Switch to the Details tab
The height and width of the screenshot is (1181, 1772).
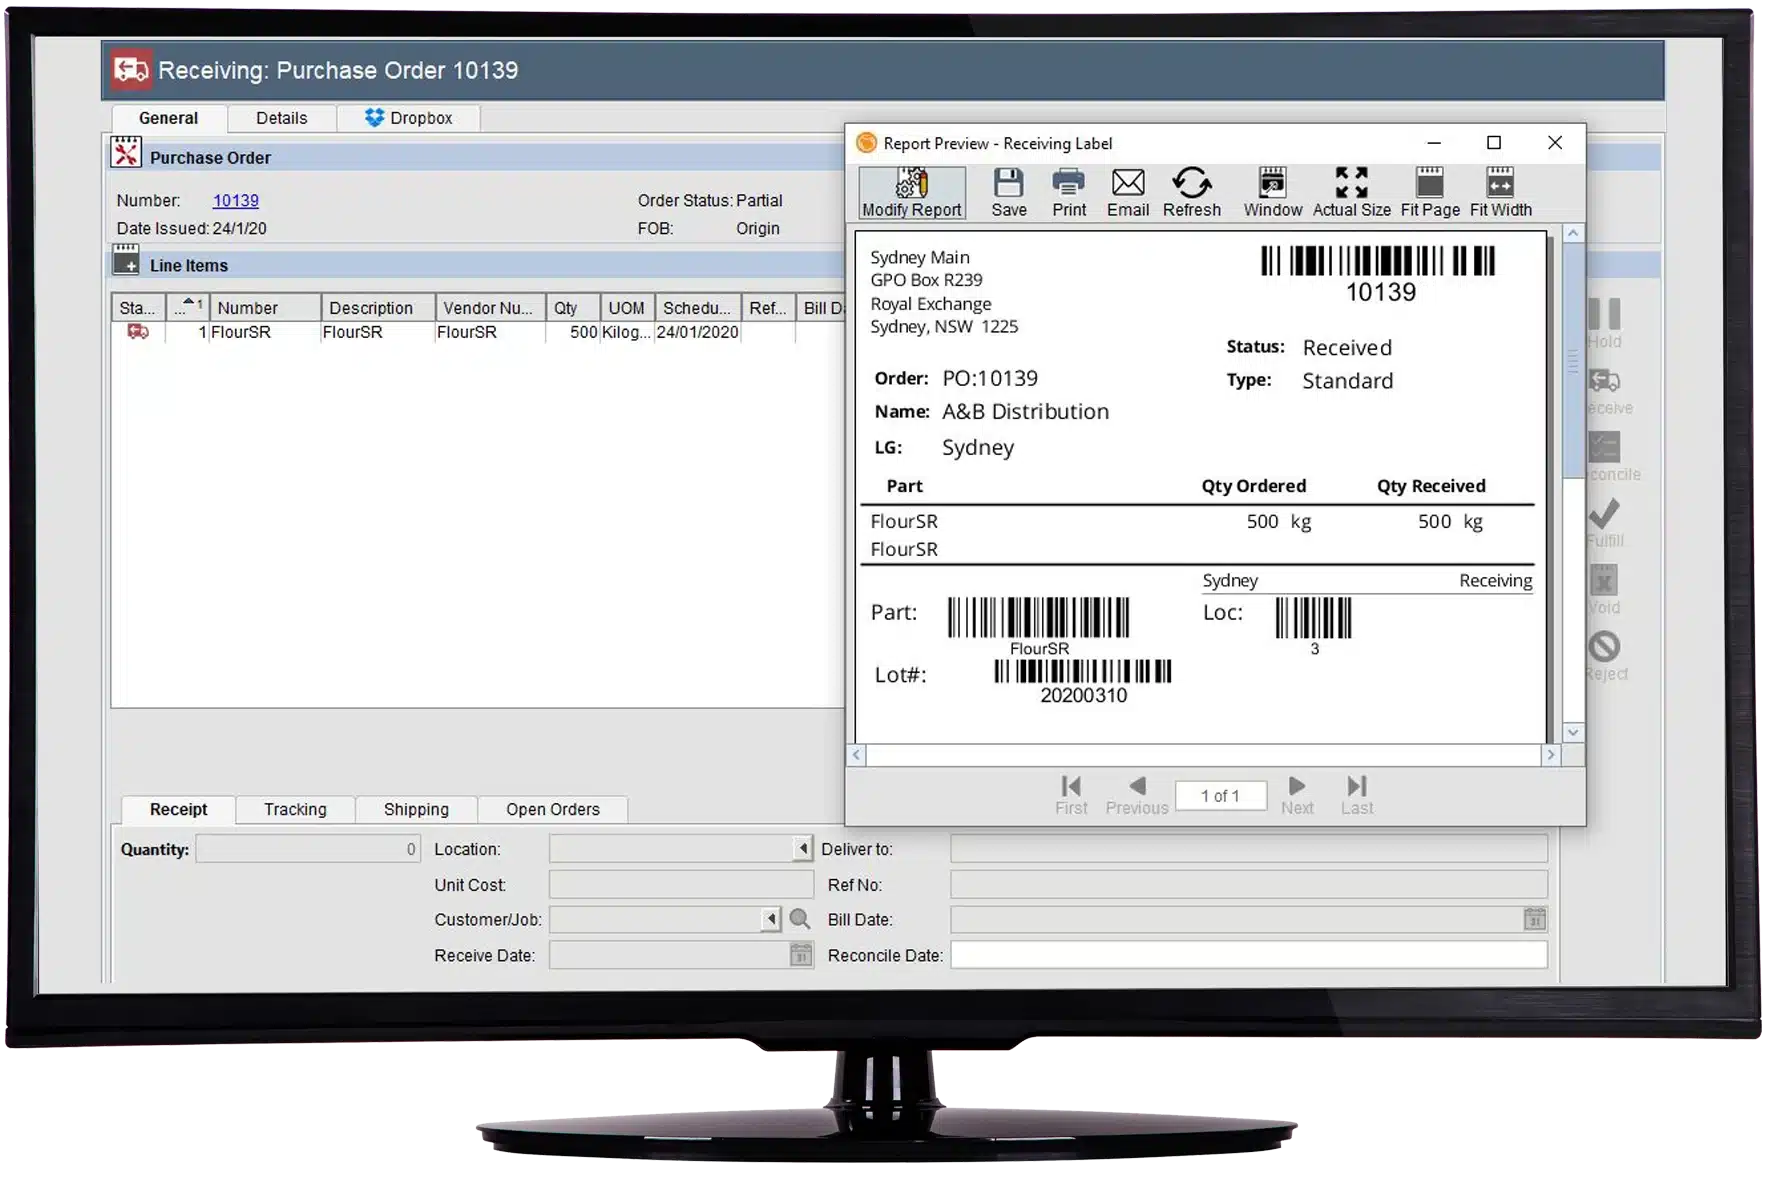point(281,118)
